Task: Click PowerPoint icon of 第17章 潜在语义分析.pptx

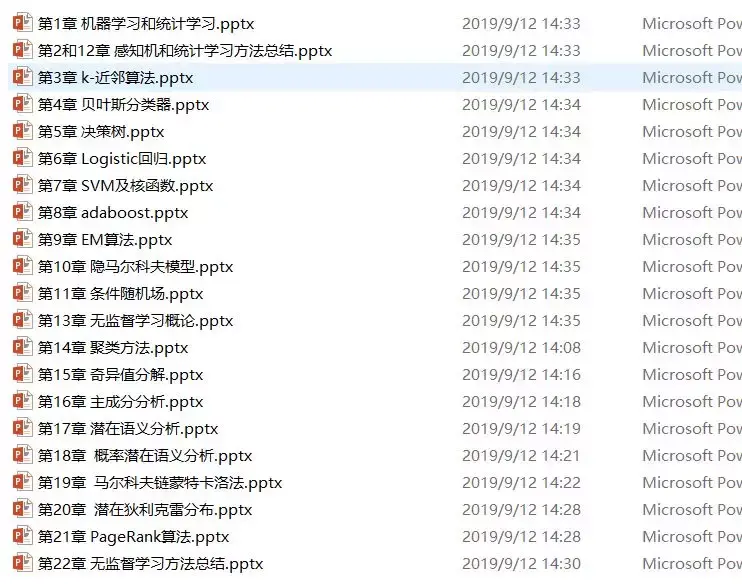Action: click(22, 428)
